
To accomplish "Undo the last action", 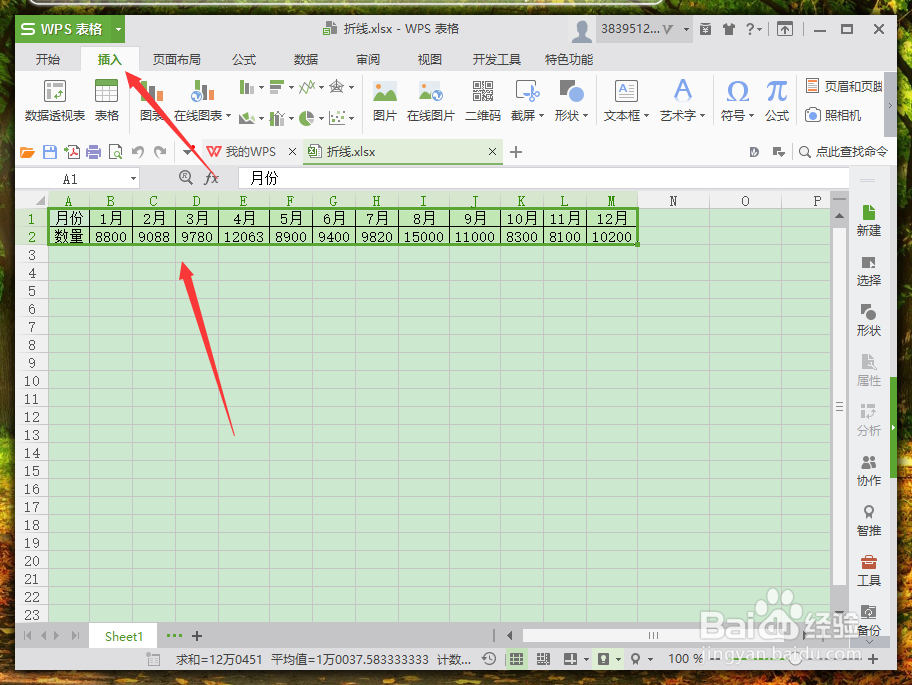I will click(x=138, y=152).
